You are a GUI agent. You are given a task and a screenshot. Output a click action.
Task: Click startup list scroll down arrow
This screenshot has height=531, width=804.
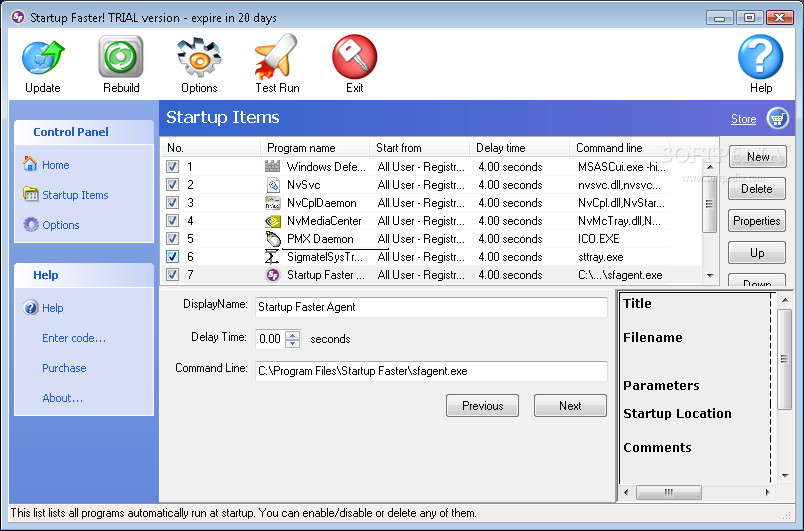tap(710, 275)
